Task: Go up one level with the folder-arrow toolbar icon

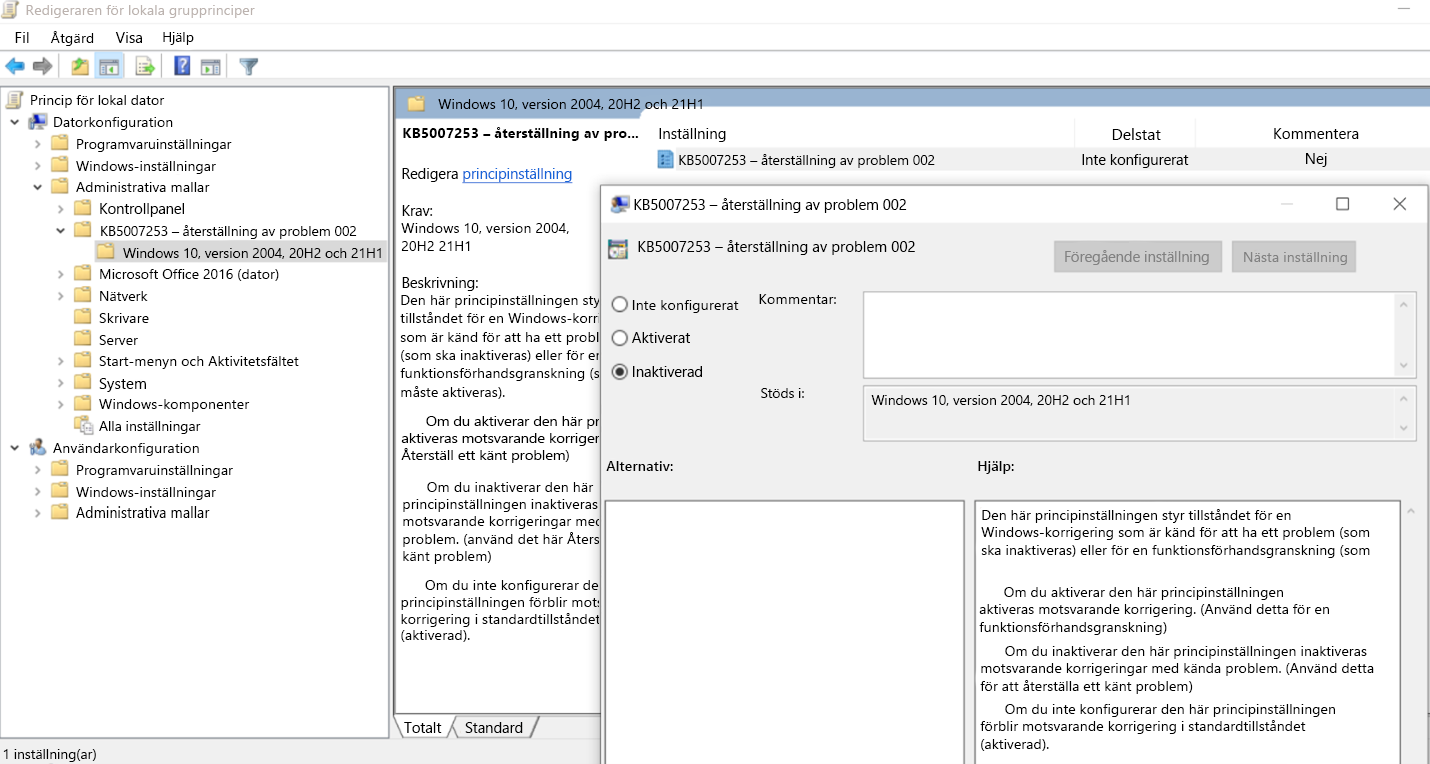Action: coord(80,67)
